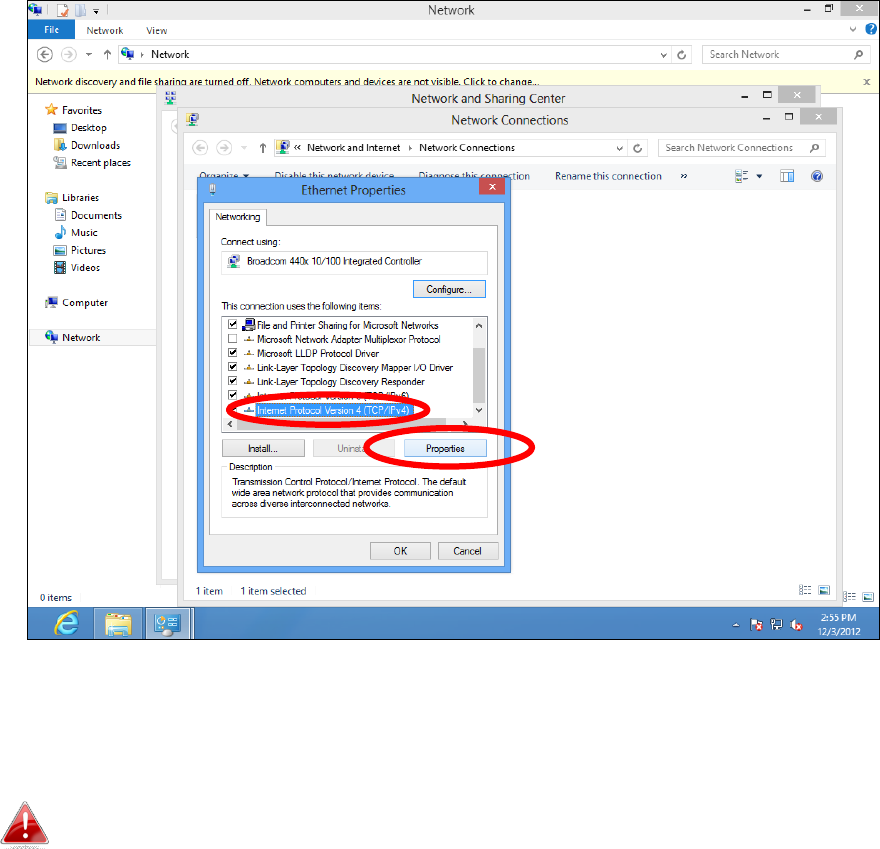Open the Network Connections address bar dropdown
The height and width of the screenshot is (849, 880).
point(620,148)
